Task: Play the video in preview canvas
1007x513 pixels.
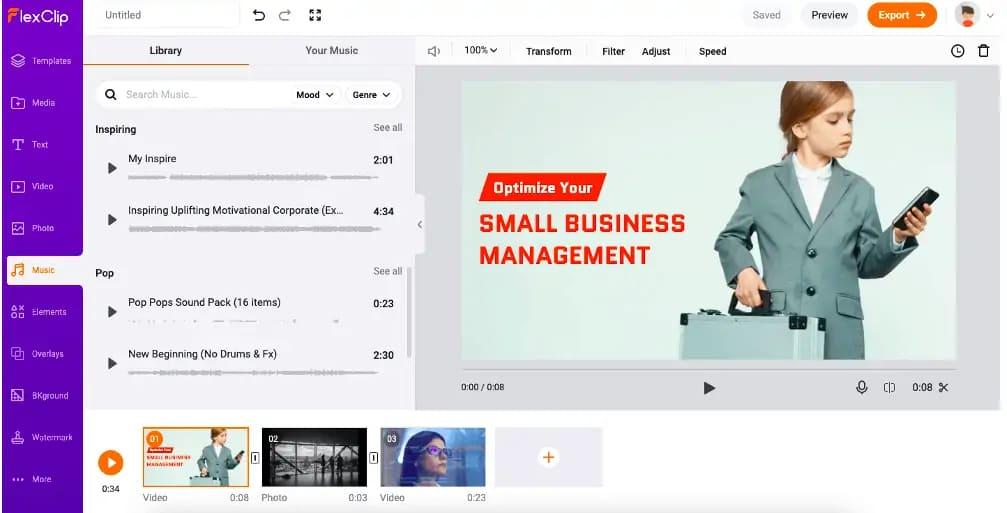Action: 709,388
